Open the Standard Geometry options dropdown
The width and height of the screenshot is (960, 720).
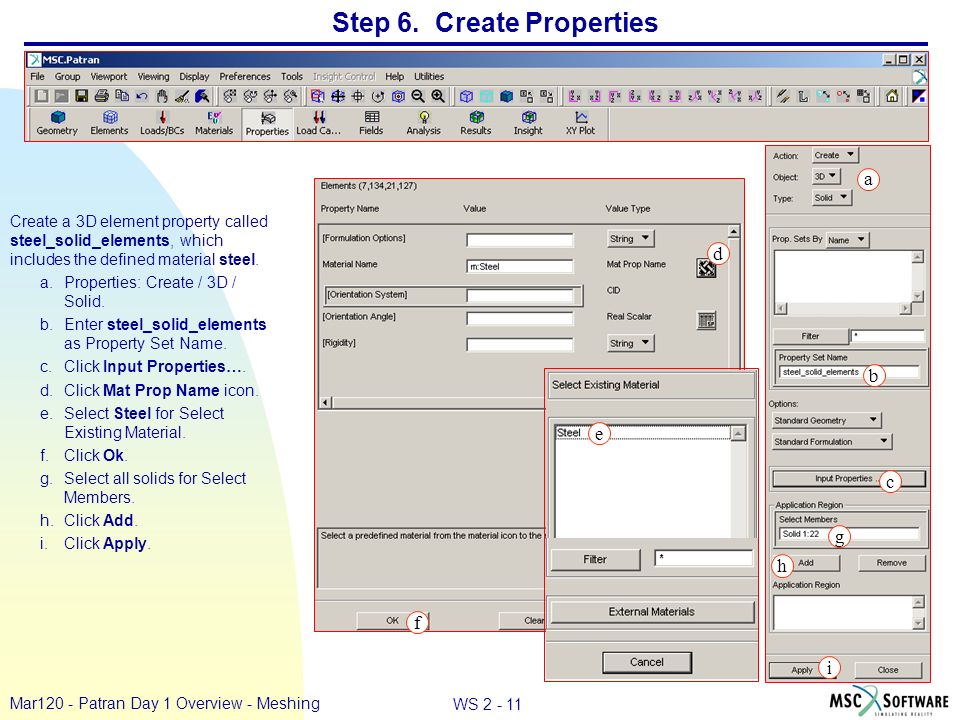[x=827, y=421]
